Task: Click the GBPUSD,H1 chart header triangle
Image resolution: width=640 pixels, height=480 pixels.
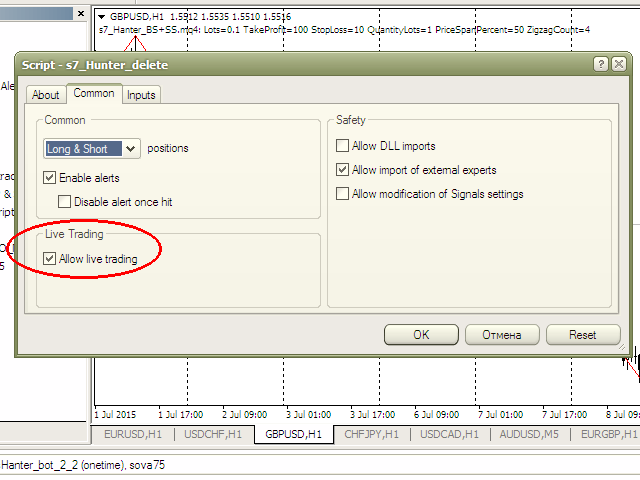Action: pos(102,17)
